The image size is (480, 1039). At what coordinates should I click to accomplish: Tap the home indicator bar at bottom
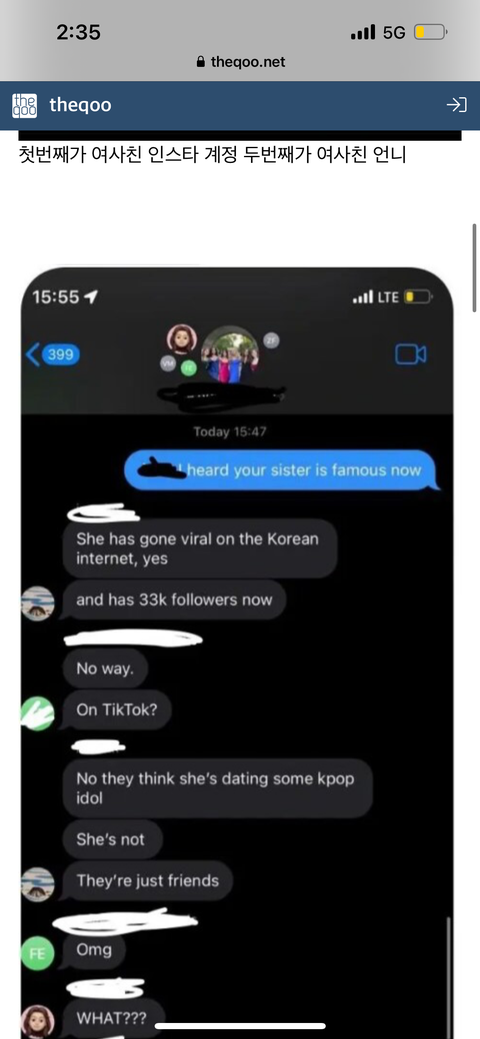point(240,1026)
